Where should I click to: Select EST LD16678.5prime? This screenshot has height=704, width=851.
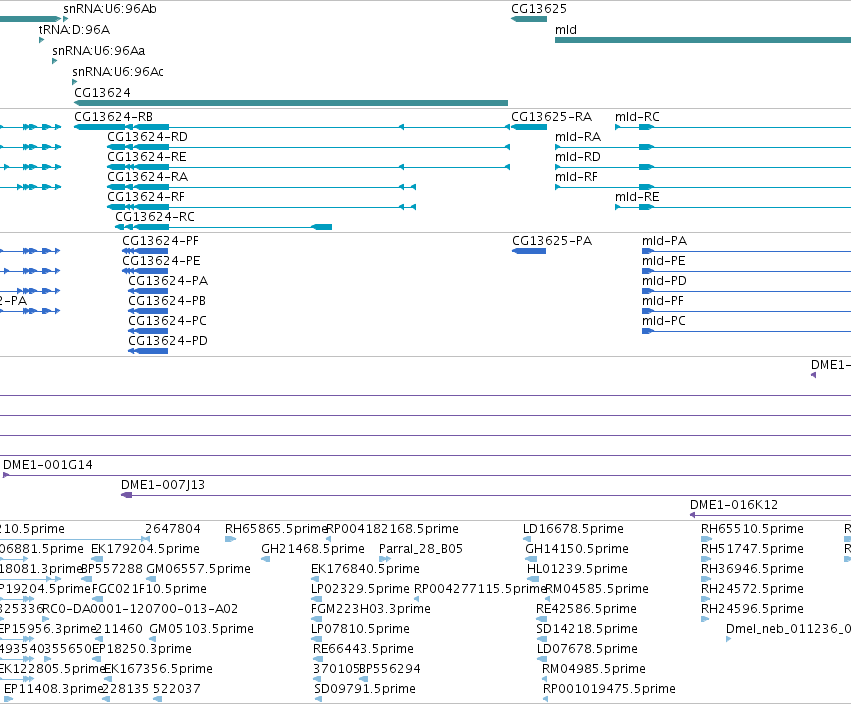point(573,529)
